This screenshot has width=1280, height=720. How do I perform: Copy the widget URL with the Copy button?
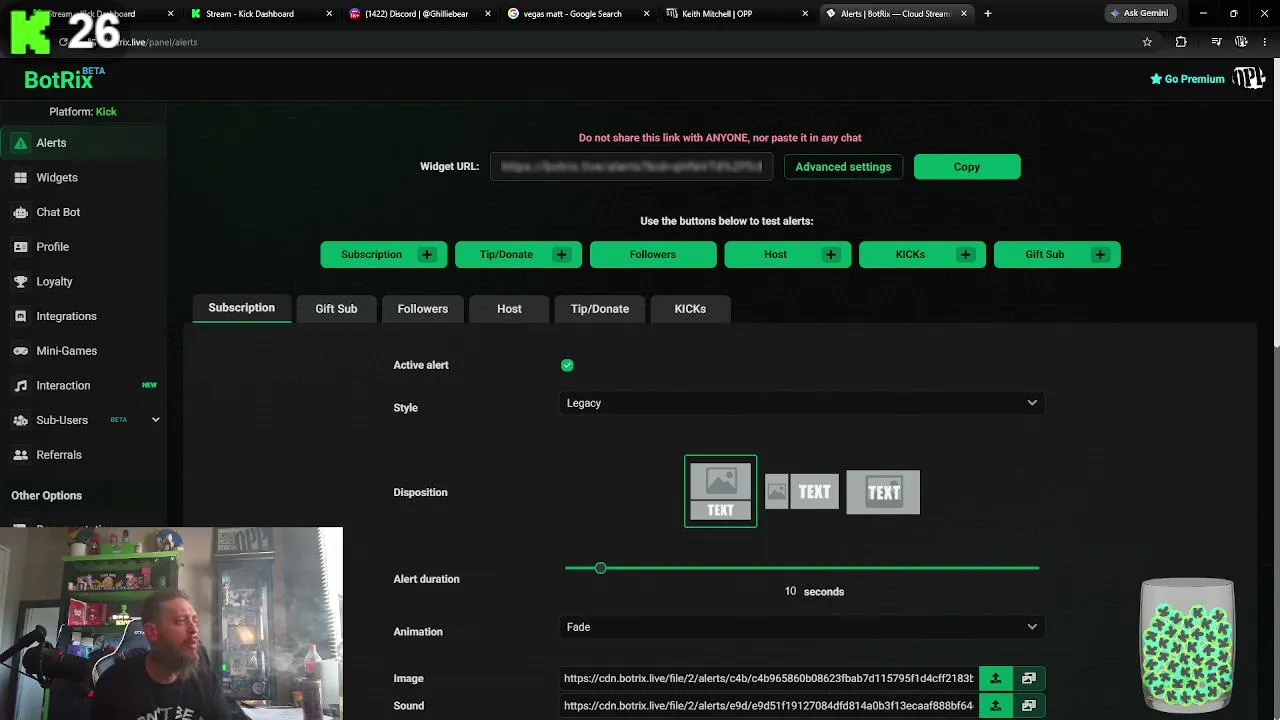[967, 167]
